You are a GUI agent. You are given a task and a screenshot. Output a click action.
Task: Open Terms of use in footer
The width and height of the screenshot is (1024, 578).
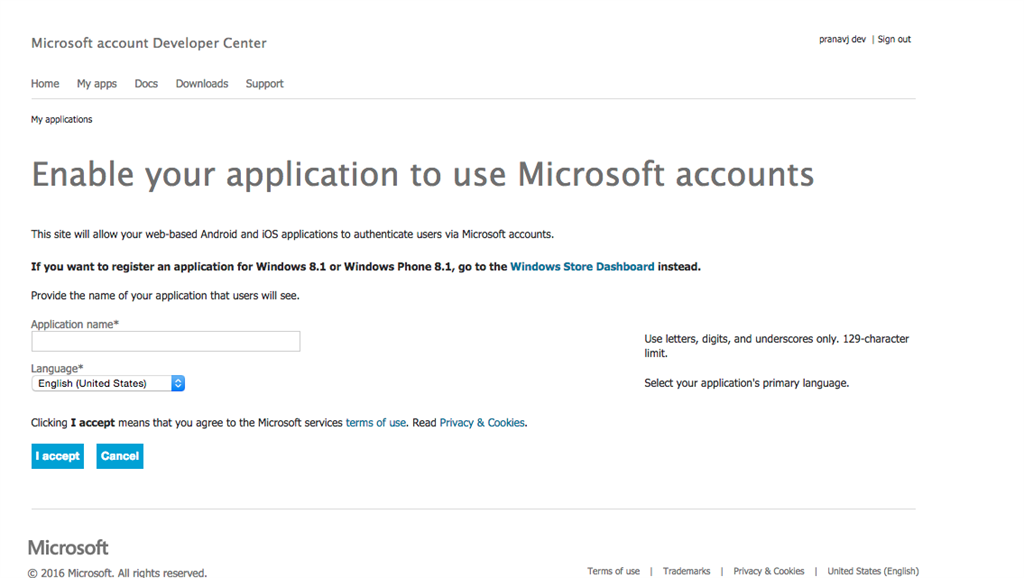point(613,571)
